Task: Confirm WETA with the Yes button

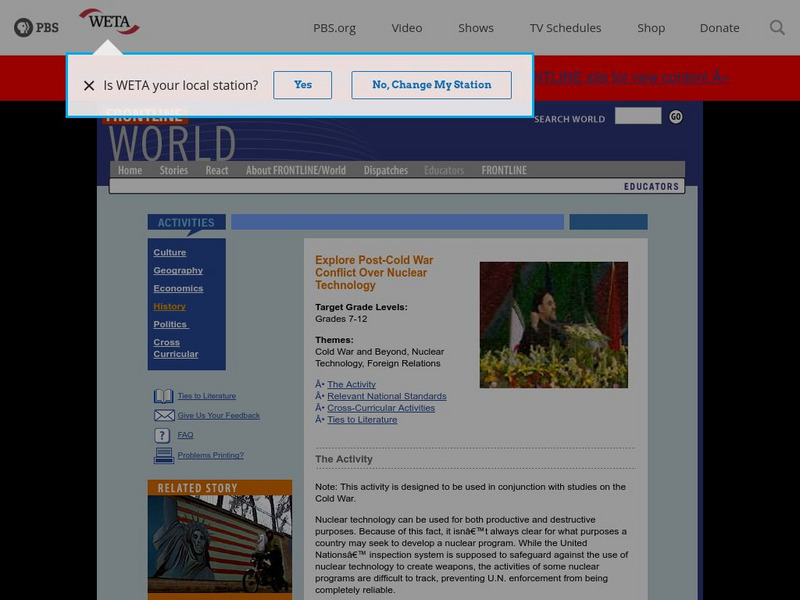Action: point(303,85)
